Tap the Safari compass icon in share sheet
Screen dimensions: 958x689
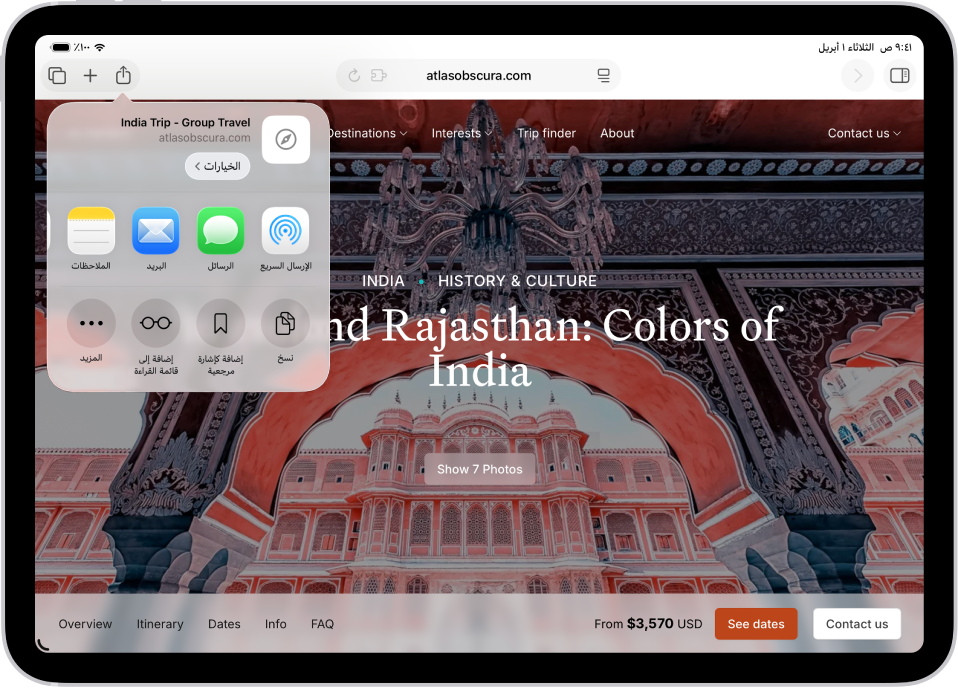click(x=286, y=139)
